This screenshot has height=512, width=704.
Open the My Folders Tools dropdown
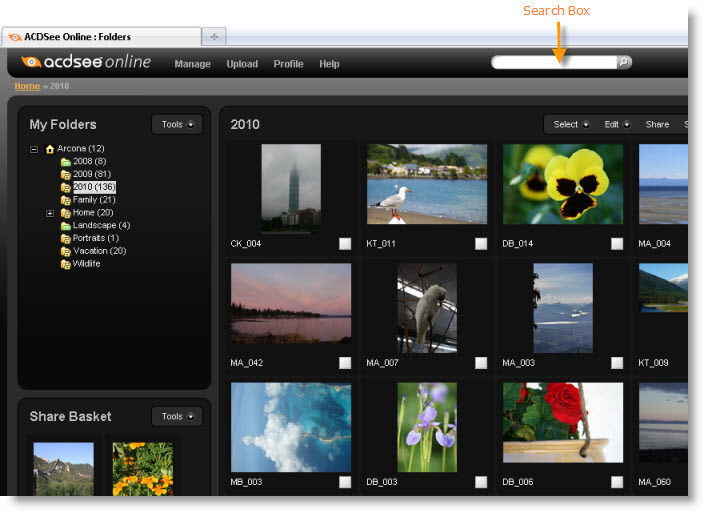(x=177, y=124)
